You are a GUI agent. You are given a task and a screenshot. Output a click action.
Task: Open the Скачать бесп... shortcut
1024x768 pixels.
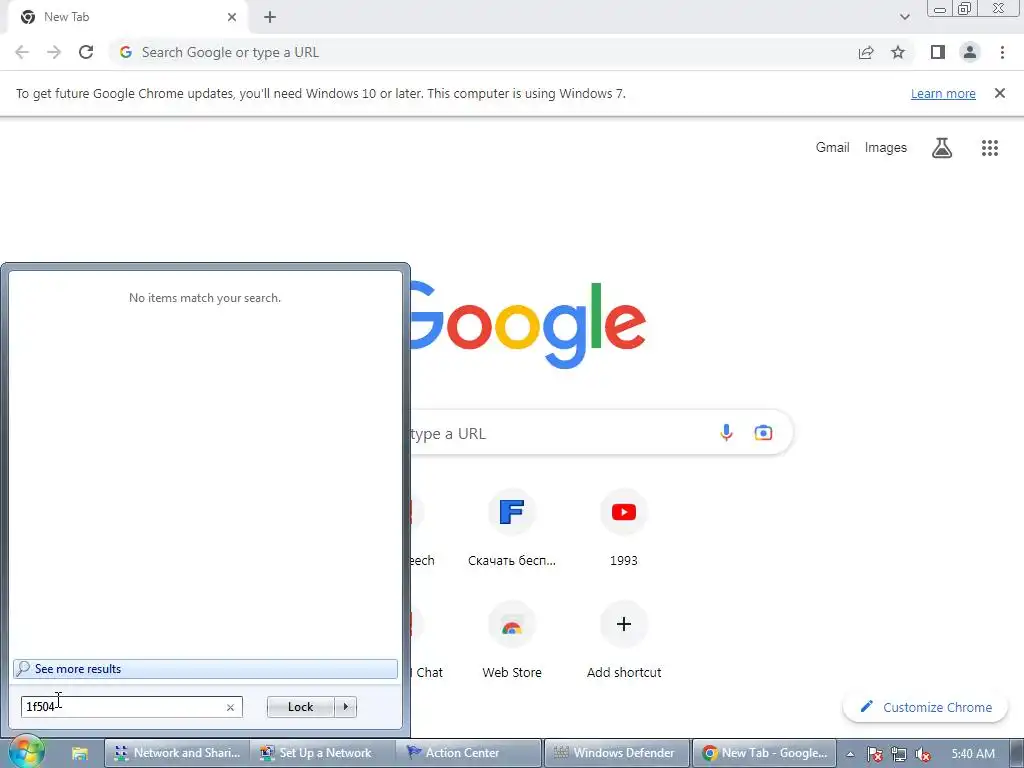tap(512, 528)
